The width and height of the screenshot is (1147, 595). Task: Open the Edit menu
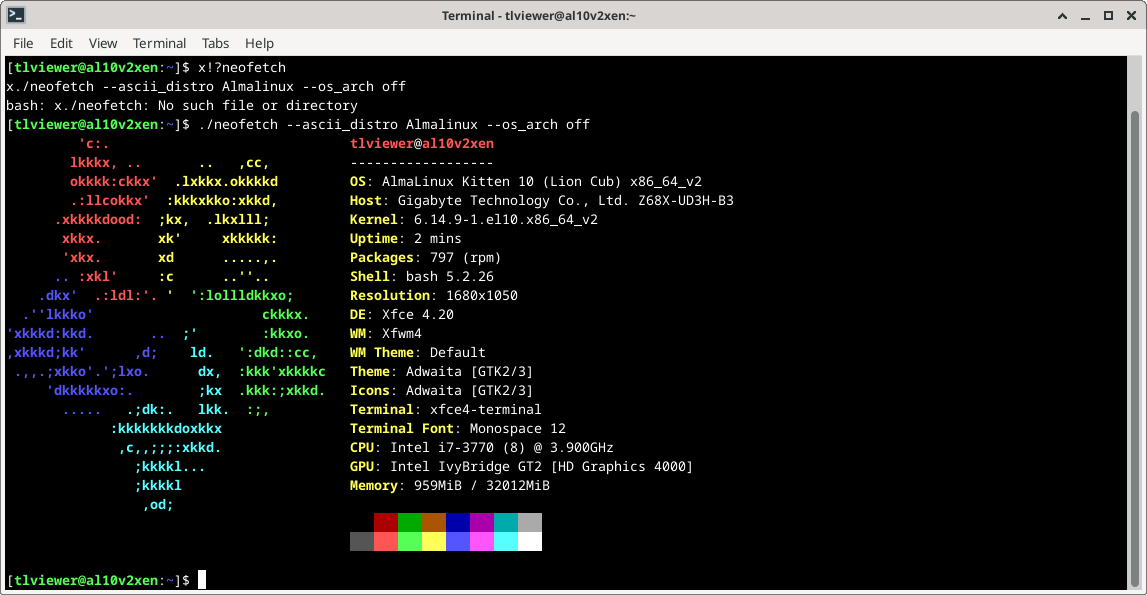pyautogui.click(x=61, y=43)
